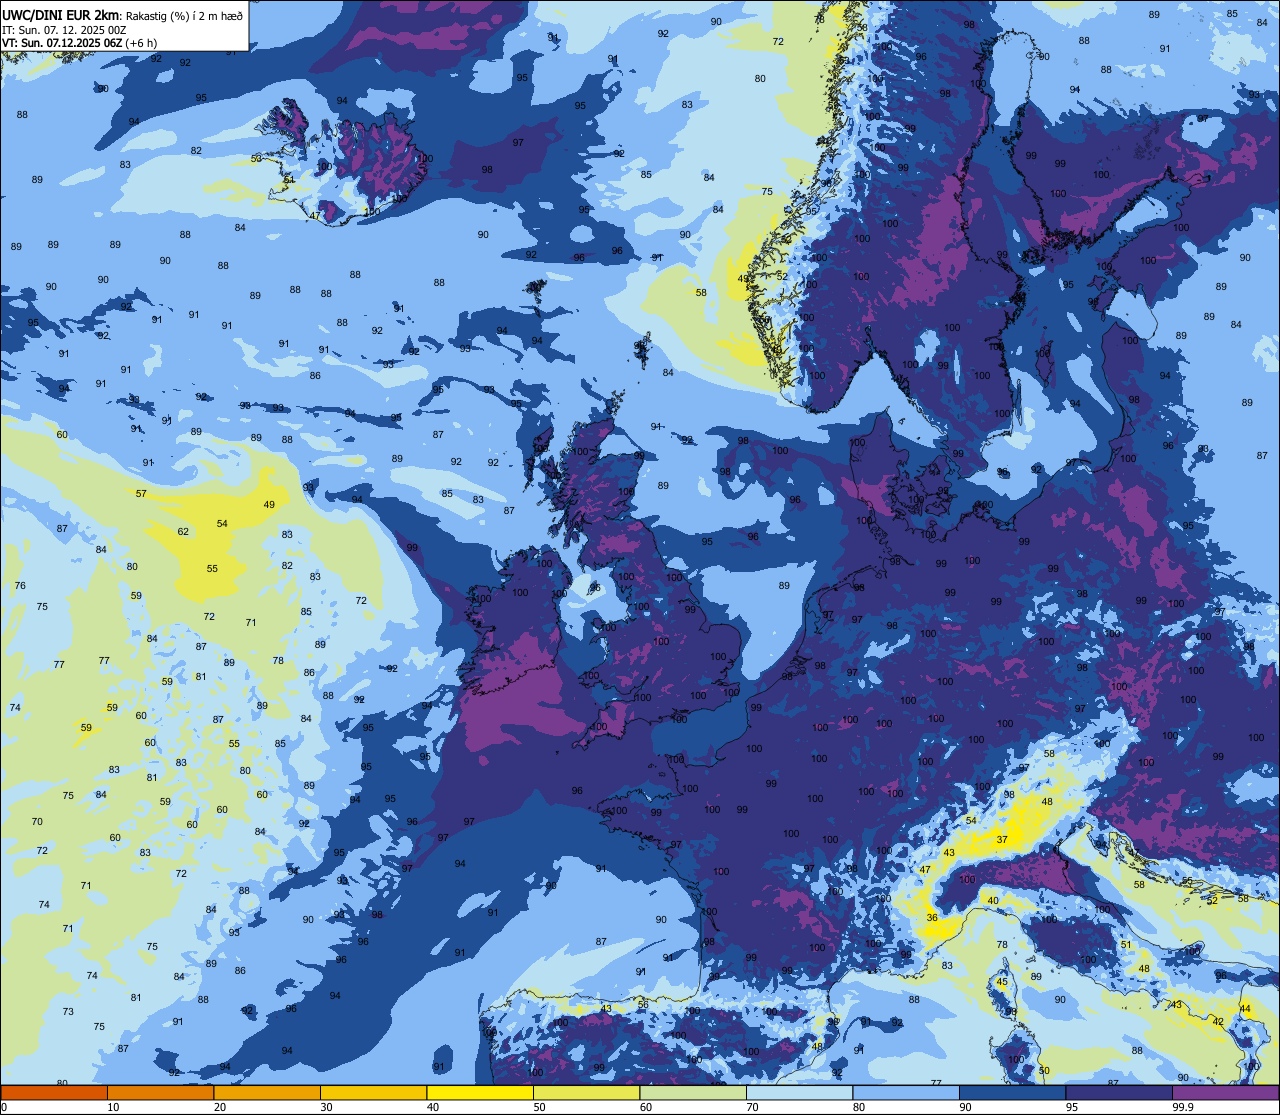
Task: Click the '36' value on the yellow patch
Action: [x=932, y=918]
